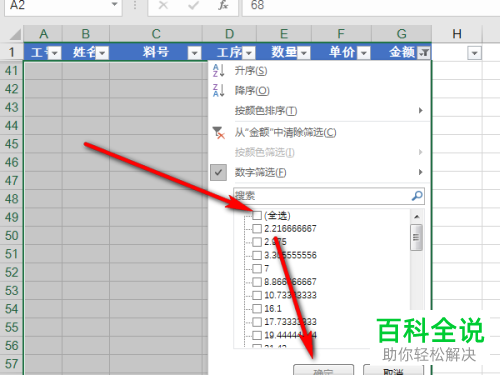Image resolution: width=500 pixels, height=375 pixels.
Task: Click the descending sort Z-A icon
Action: pyautogui.click(x=218, y=90)
